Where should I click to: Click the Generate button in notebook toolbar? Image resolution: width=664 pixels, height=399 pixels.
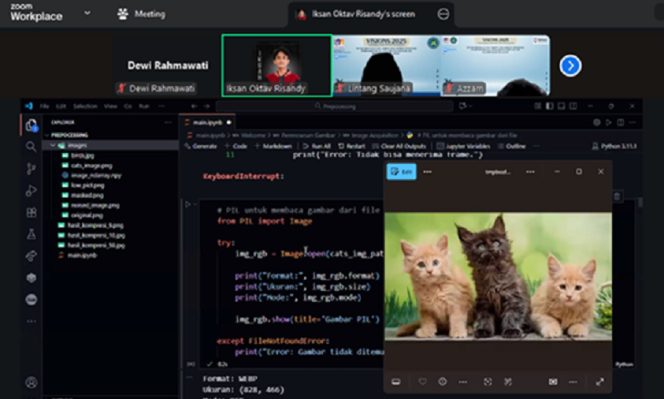point(201,146)
